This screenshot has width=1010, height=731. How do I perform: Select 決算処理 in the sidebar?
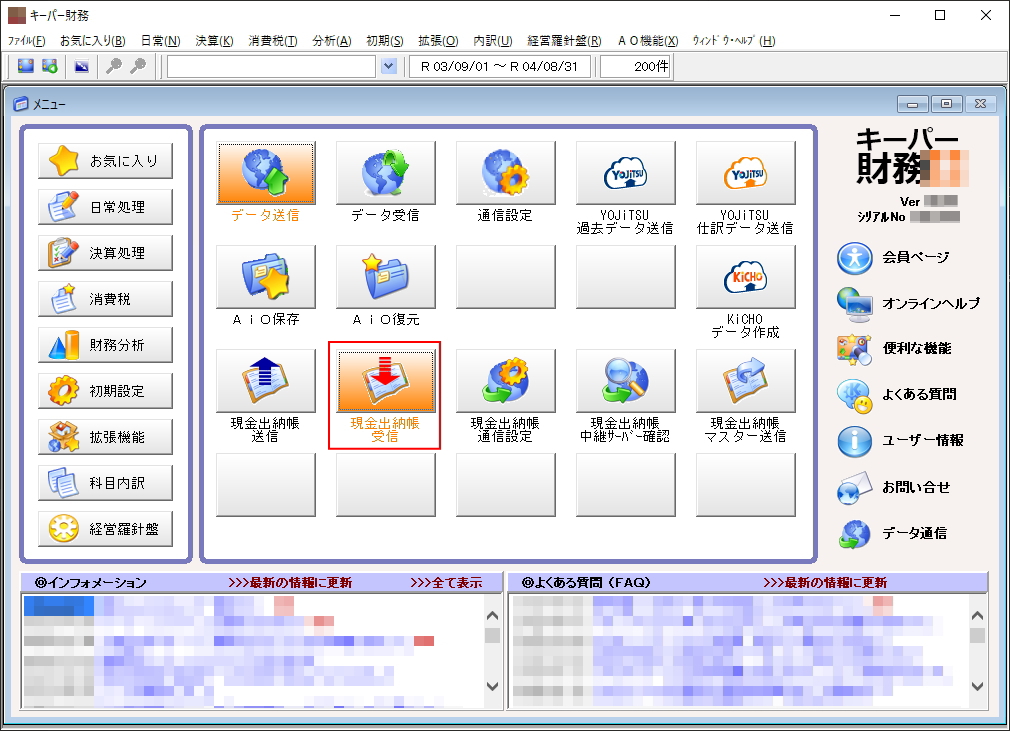point(106,253)
